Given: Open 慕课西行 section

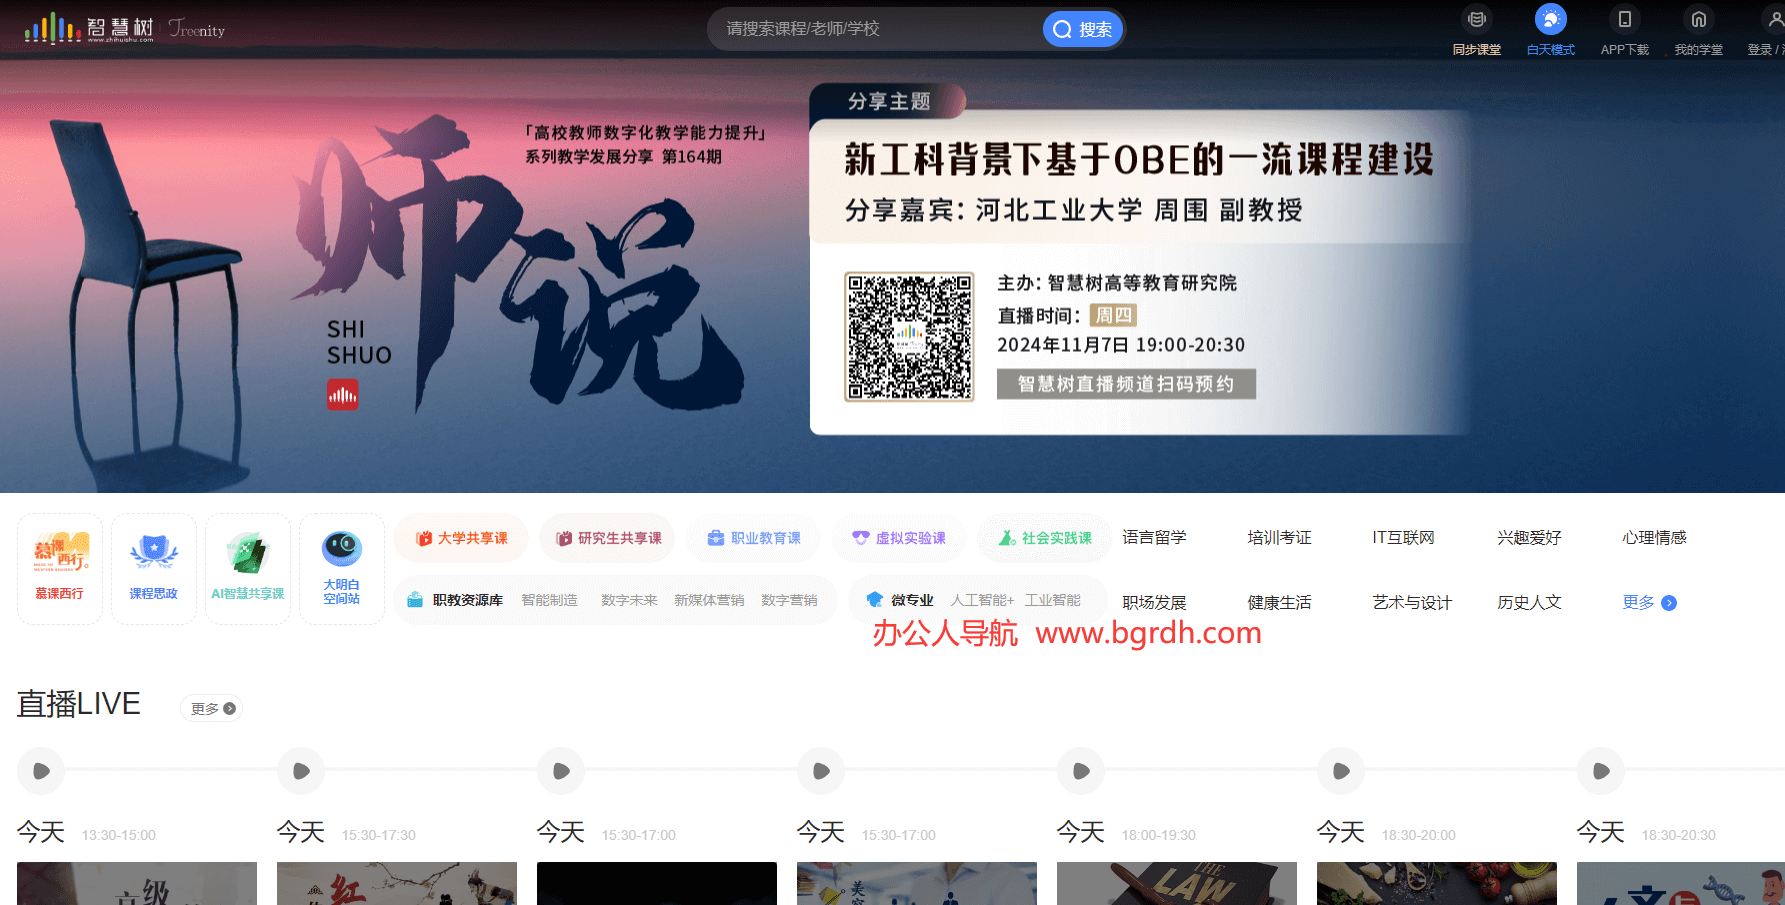Looking at the screenshot, I should click(x=59, y=568).
